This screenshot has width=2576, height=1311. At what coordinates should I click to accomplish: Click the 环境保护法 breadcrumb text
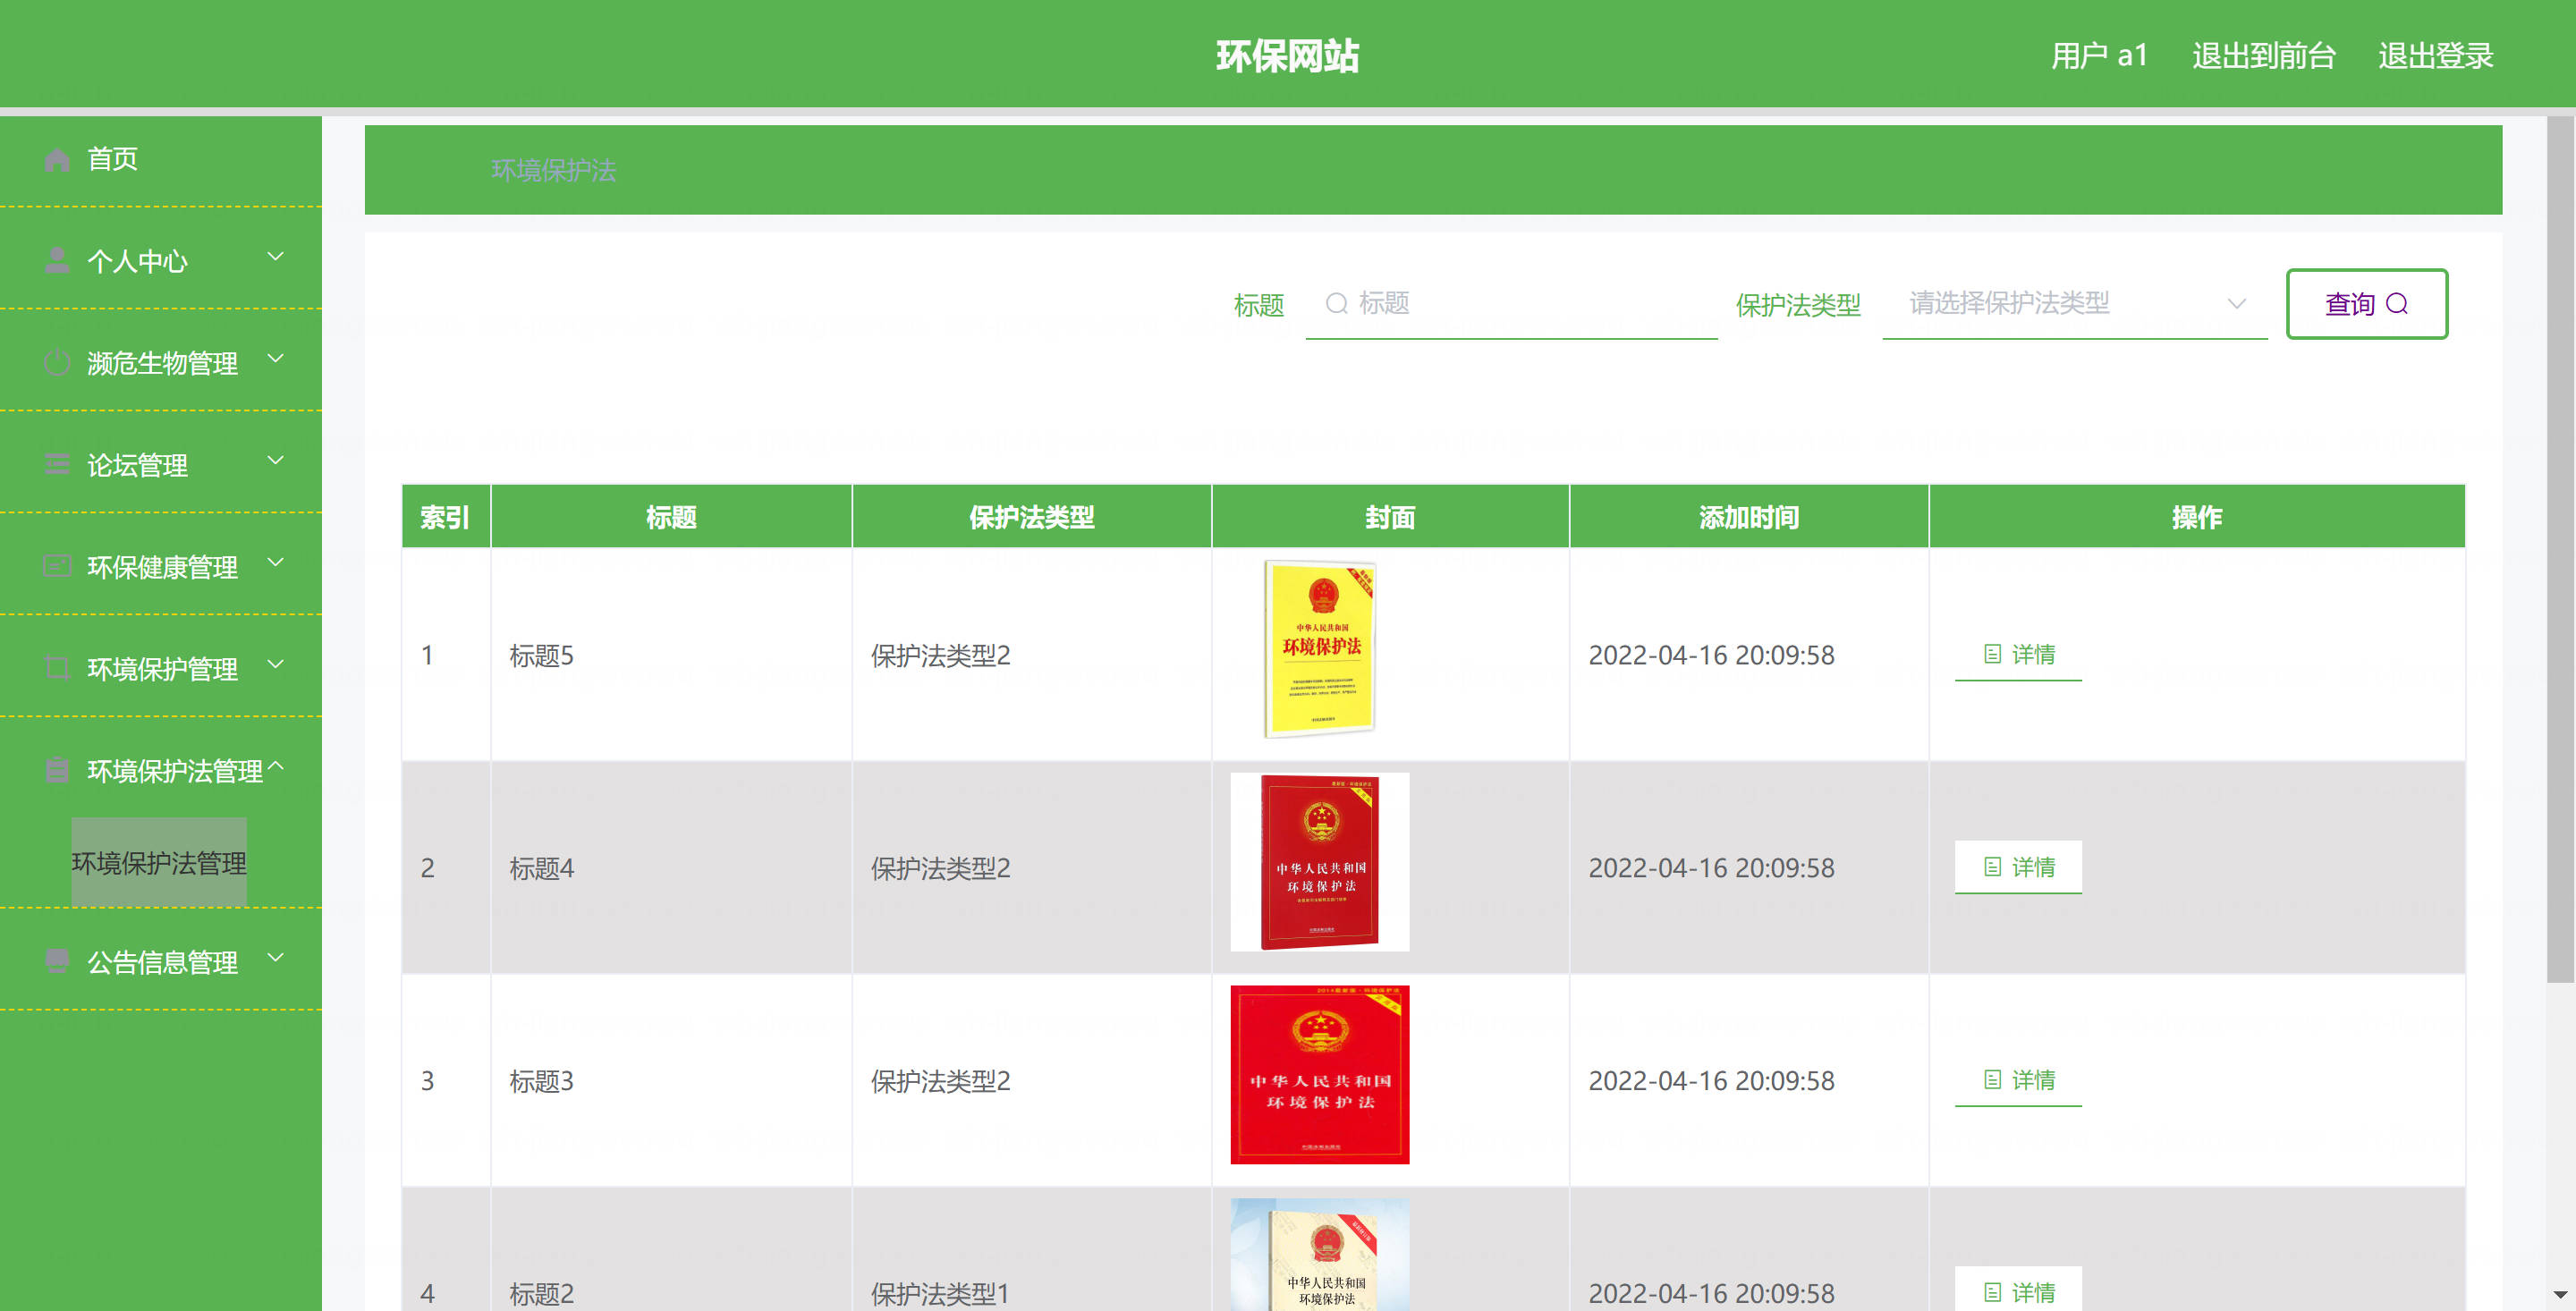[x=554, y=171]
